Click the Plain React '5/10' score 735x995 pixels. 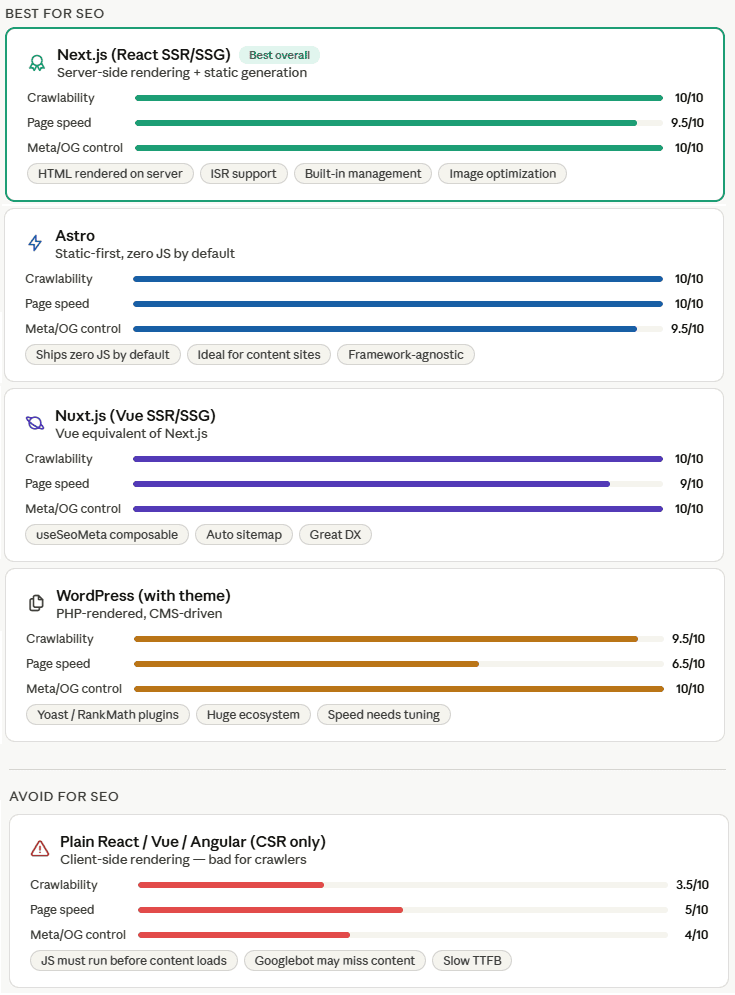(696, 909)
